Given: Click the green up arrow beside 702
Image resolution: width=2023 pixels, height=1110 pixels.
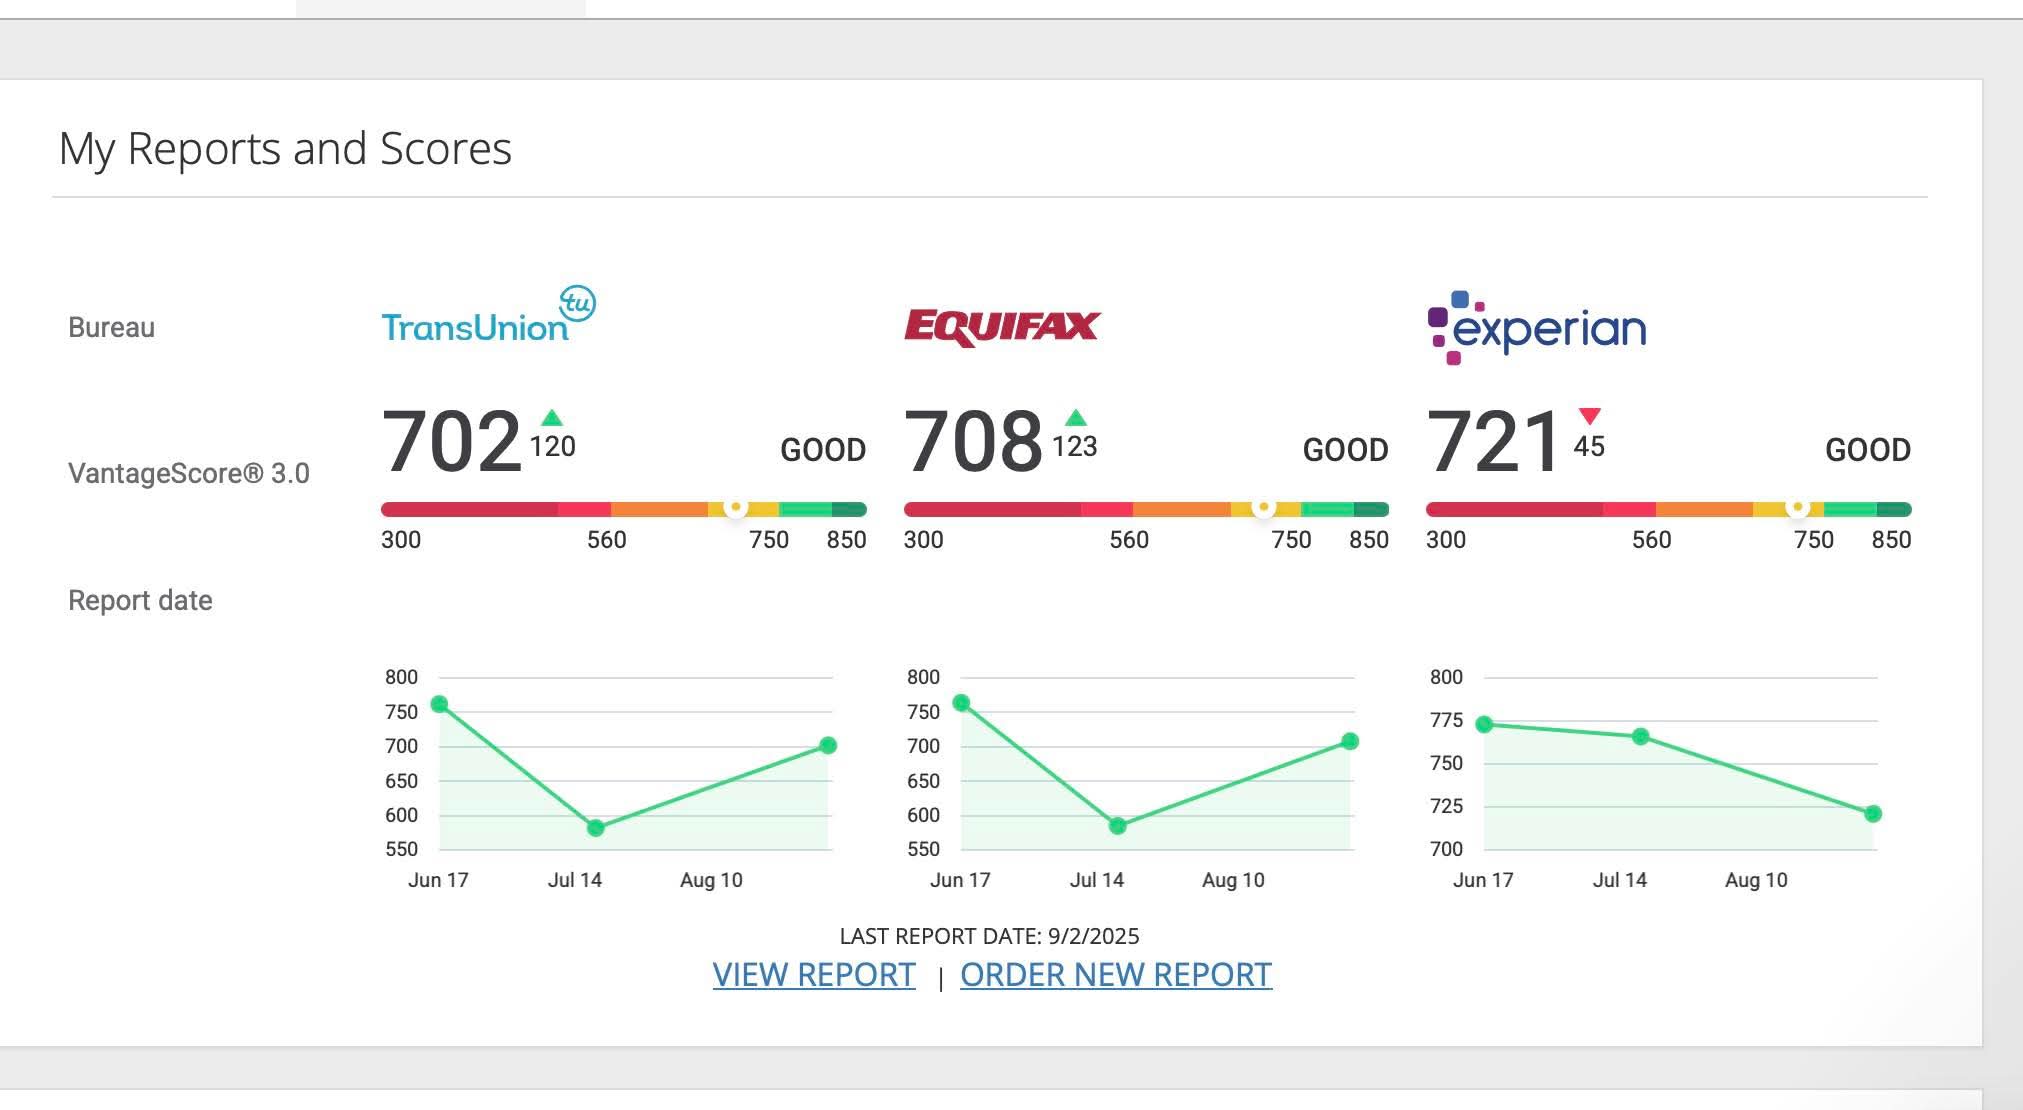Looking at the screenshot, I should coord(551,418).
